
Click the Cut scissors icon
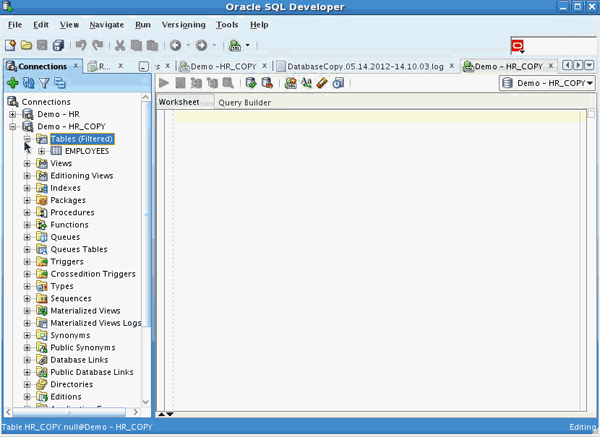tap(120, 45)
